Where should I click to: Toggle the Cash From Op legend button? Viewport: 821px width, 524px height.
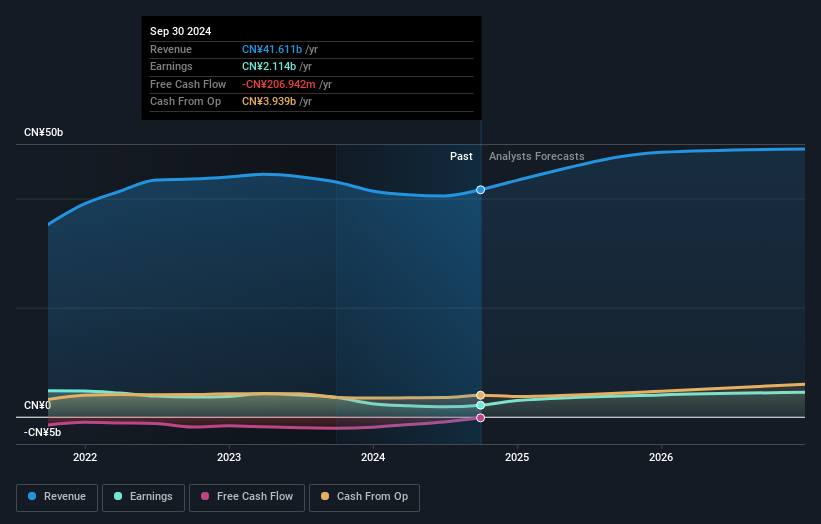pyautogui.click(x=364, y=497)
